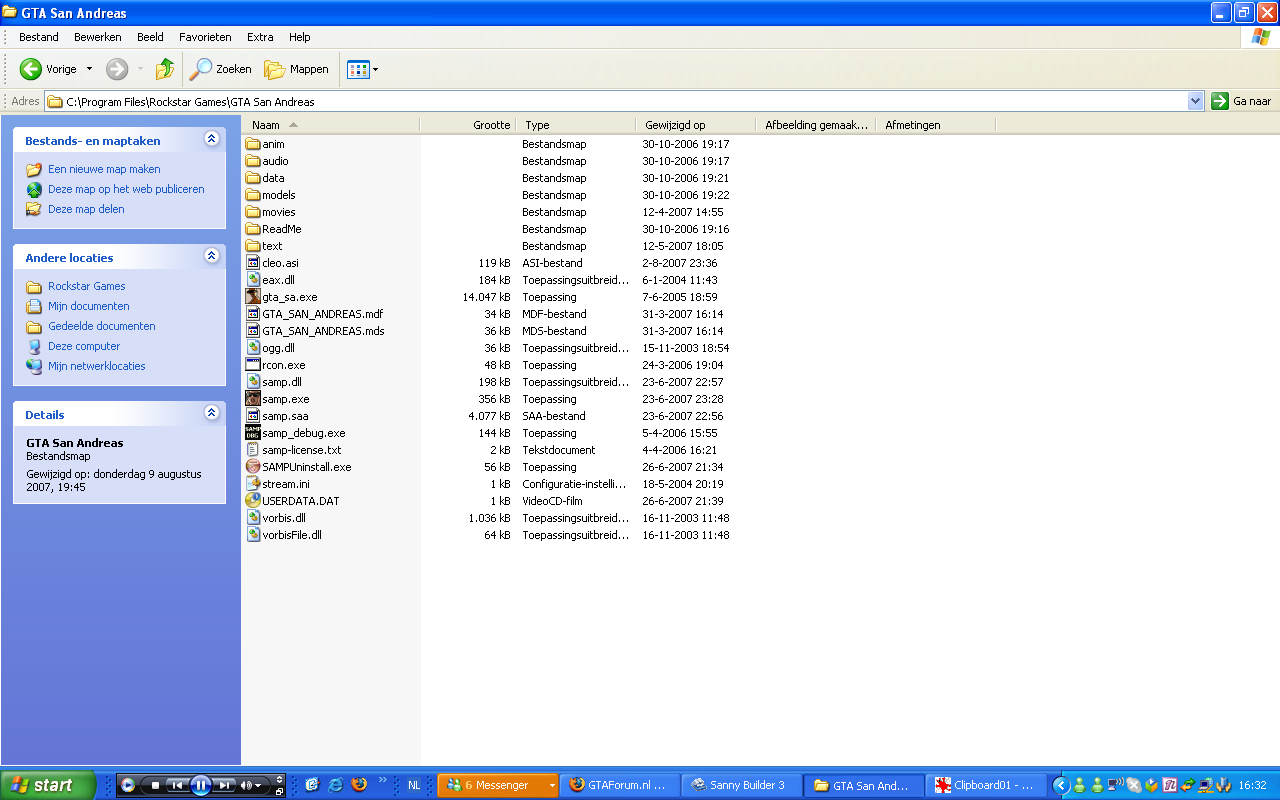
Task: Select the SAMPUninstall.exe icon
Action: tap(253, 467)
